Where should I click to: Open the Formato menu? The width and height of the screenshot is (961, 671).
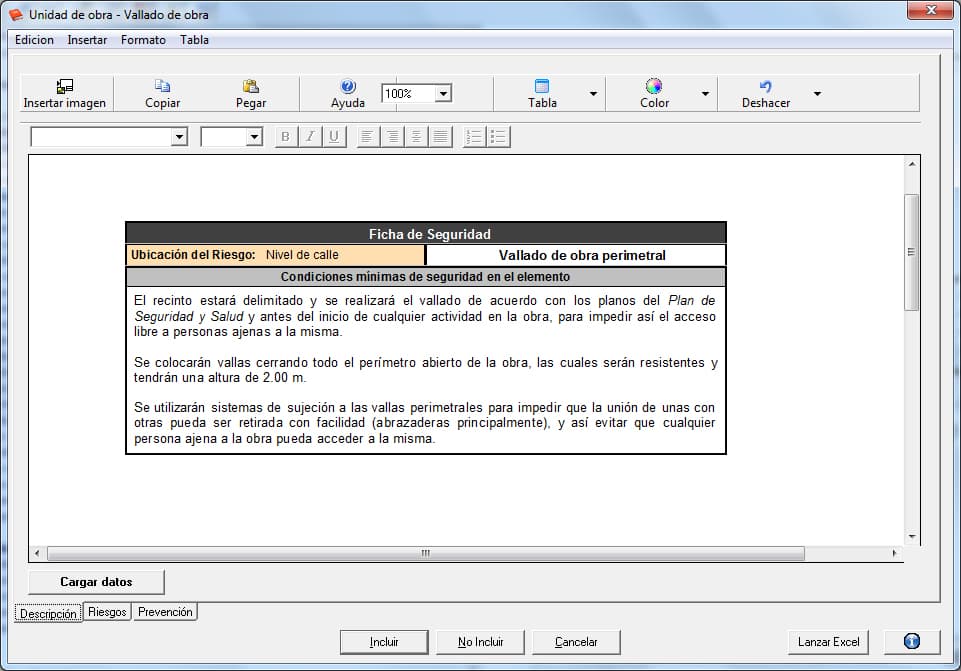tap(143, 40)
